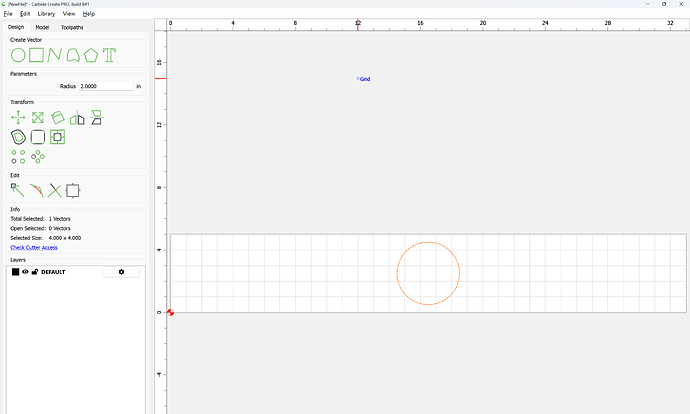Open the Library menu

(x=46, y=14)
